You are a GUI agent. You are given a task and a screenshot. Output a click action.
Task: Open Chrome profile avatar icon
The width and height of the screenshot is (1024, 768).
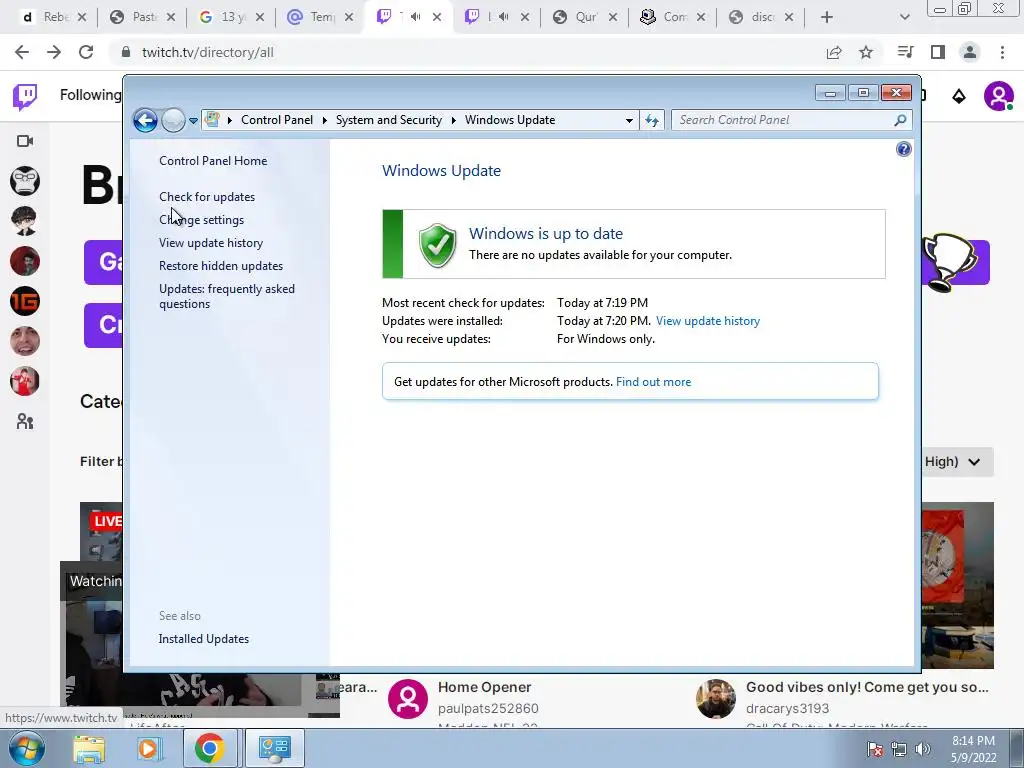(970, 52)
